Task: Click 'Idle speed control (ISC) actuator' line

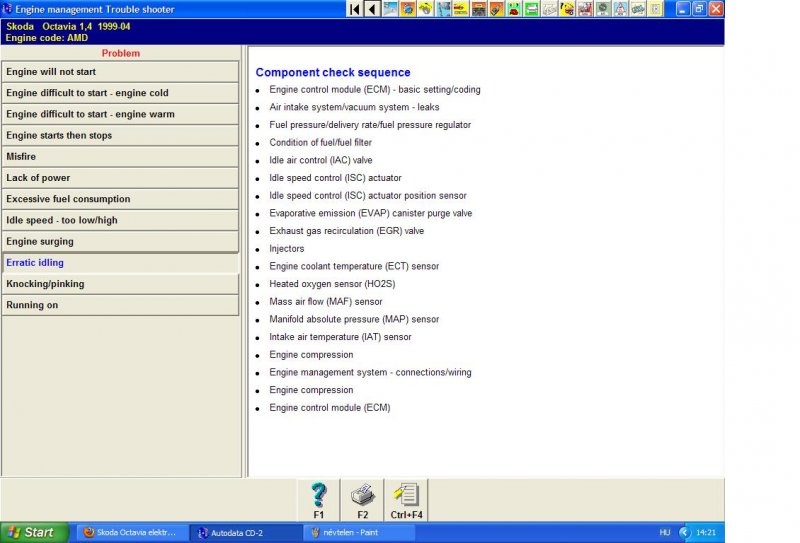Action: (x=335, y=178)
